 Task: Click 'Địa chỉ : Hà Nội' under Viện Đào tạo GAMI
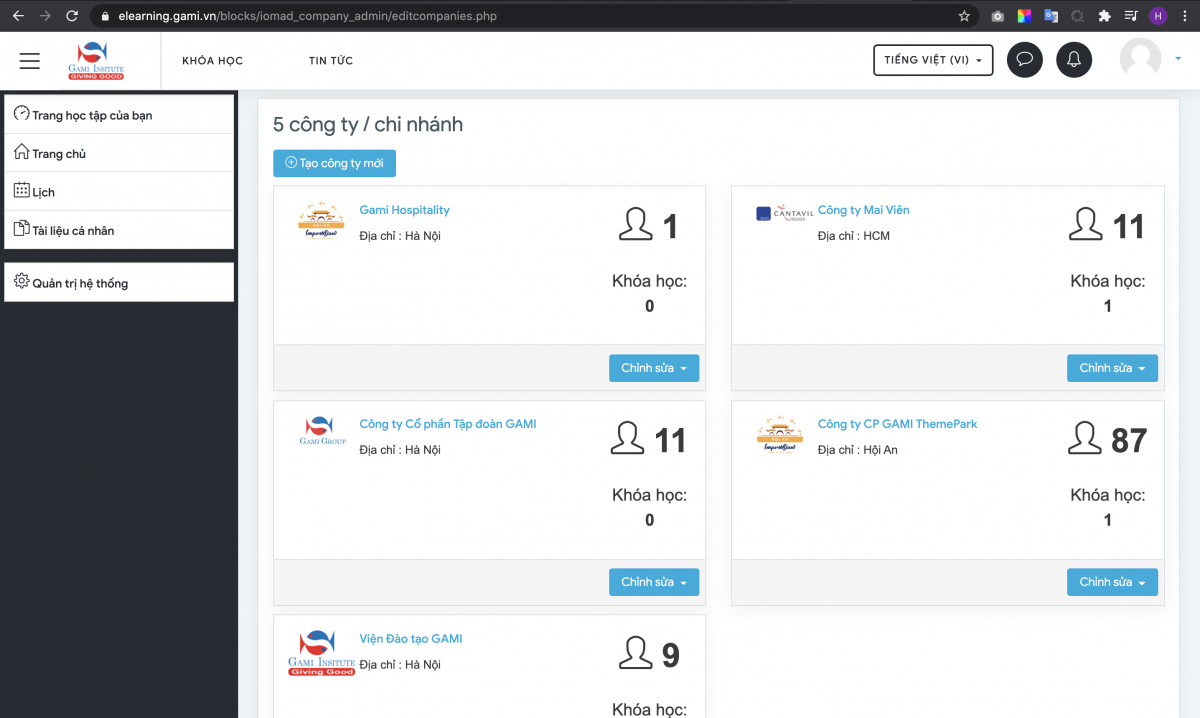click(x=400, y=665)
